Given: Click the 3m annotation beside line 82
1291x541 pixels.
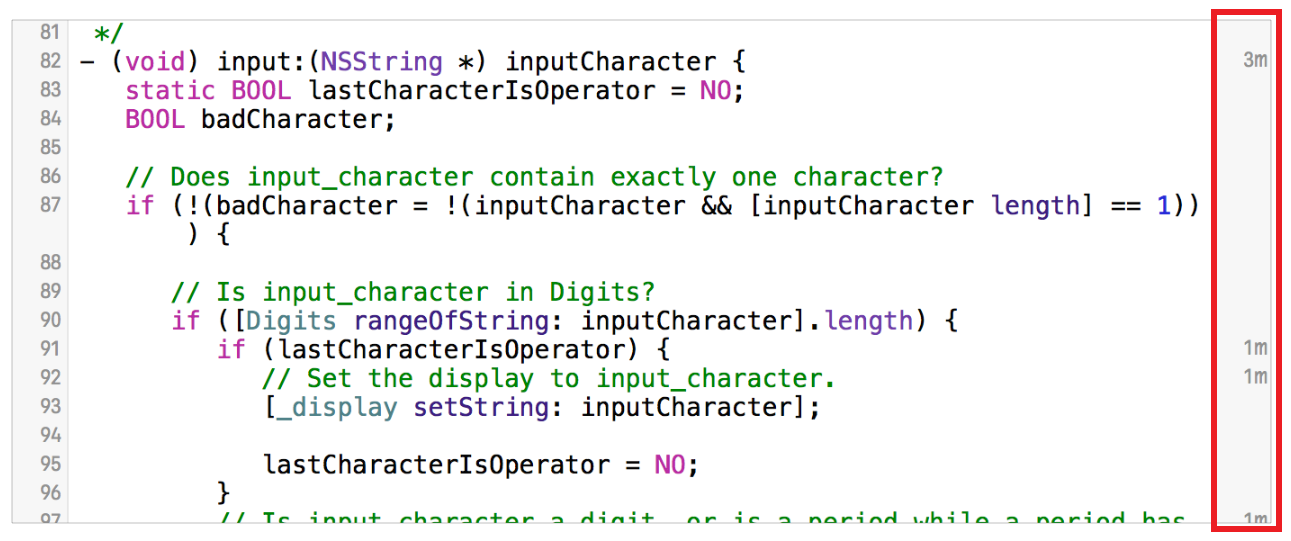Looking at the screenshot, I should coord(1255,60).
